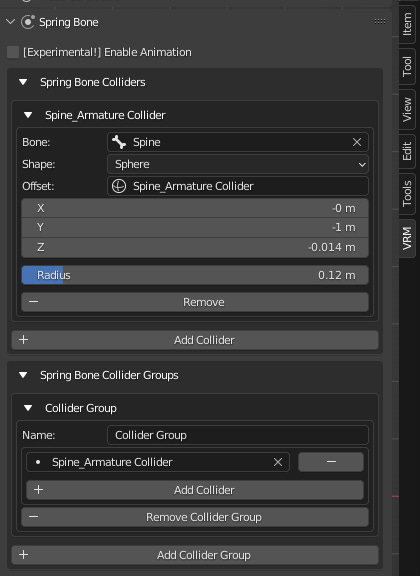Switch to the Tools sidebar tab

pos(407,194)
